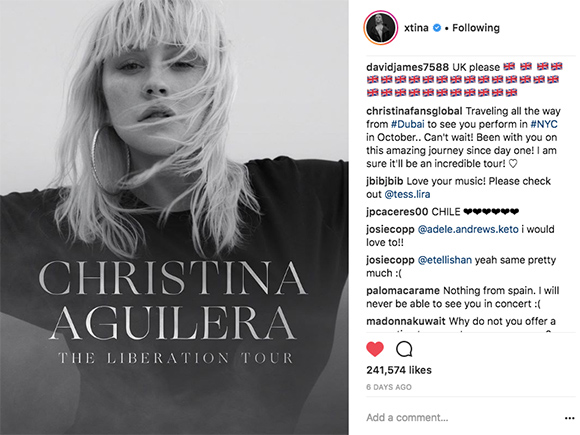Visit the @tess.lira mention
The height and width of the screenshot is (435, 580).
[407, 194]
